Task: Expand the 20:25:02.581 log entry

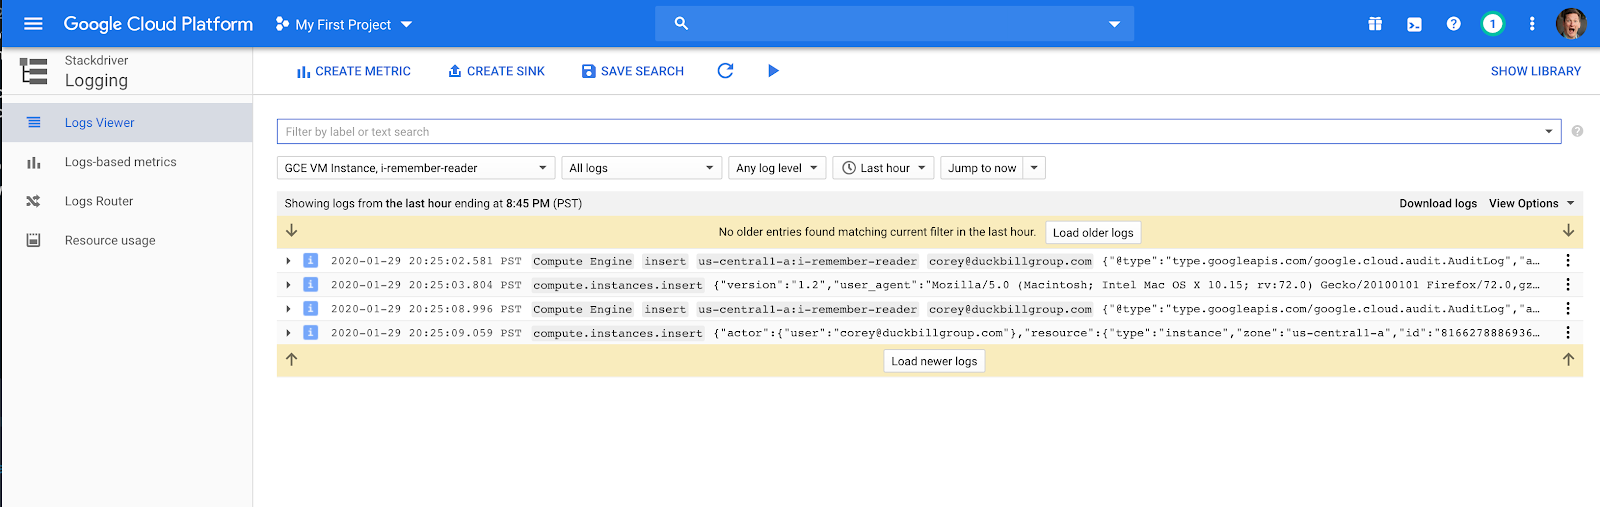Action: click(x=288, y=261)
